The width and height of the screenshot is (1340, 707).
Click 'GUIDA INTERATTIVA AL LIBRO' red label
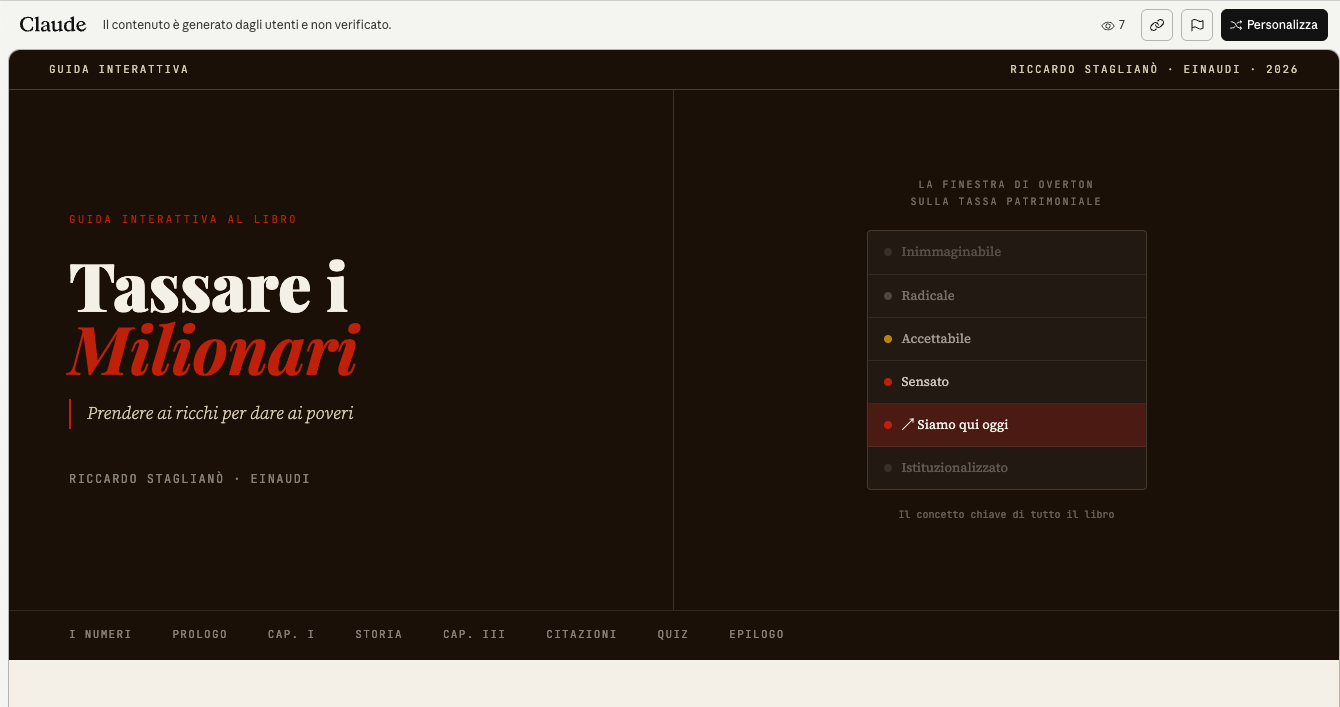(183, 219)
